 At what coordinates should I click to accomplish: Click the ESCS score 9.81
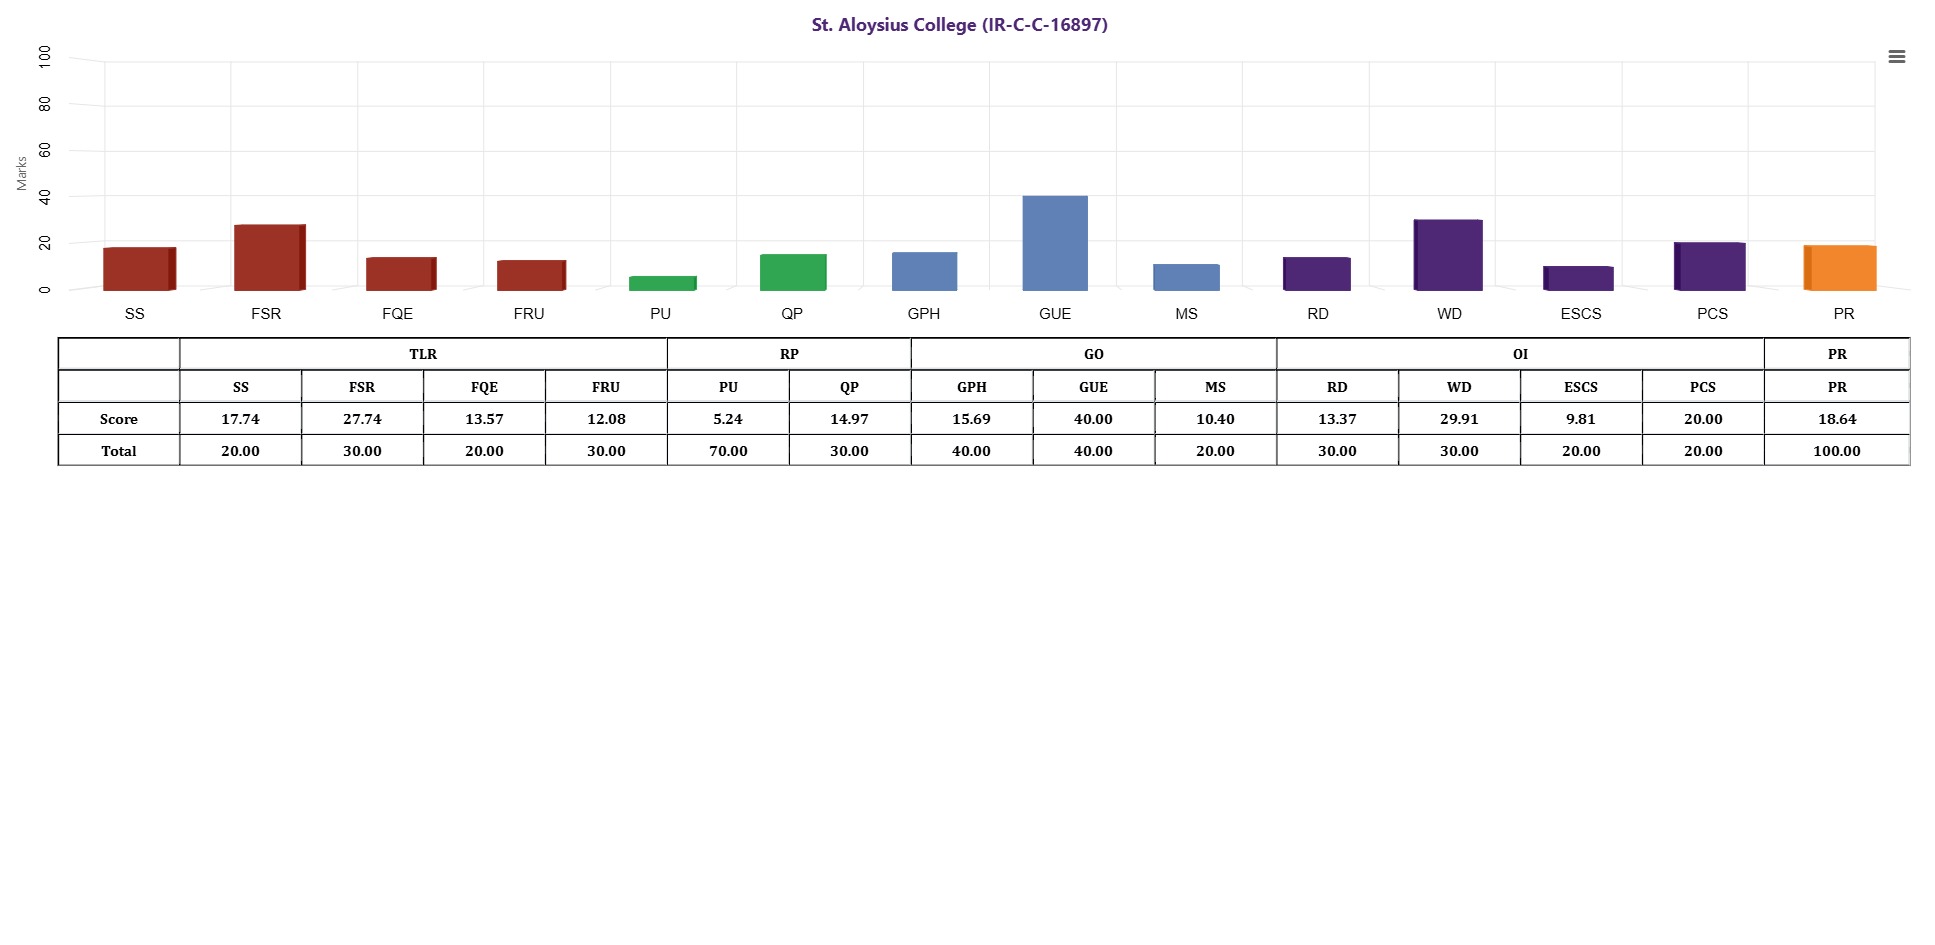pyautogui.click(x=1582, y=419)
